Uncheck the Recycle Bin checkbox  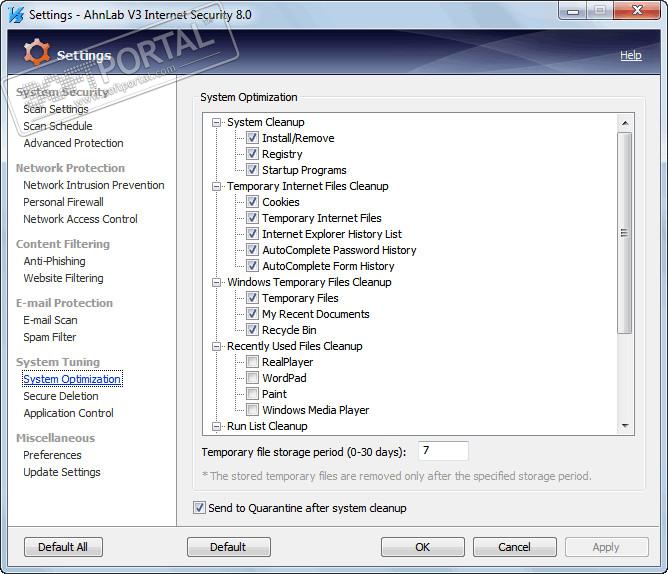(252, 329)
